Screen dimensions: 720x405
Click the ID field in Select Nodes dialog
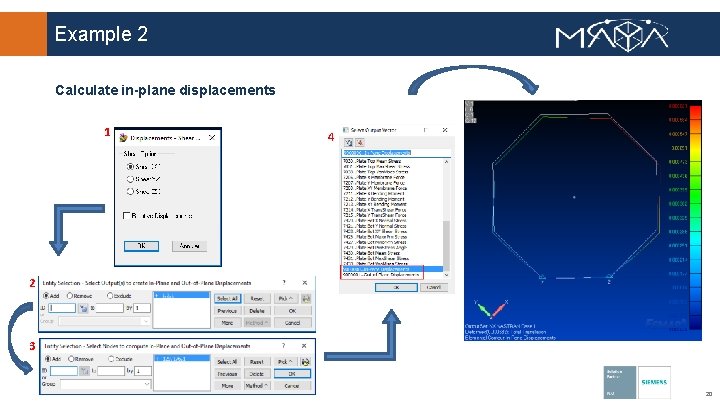coord(64,371)
